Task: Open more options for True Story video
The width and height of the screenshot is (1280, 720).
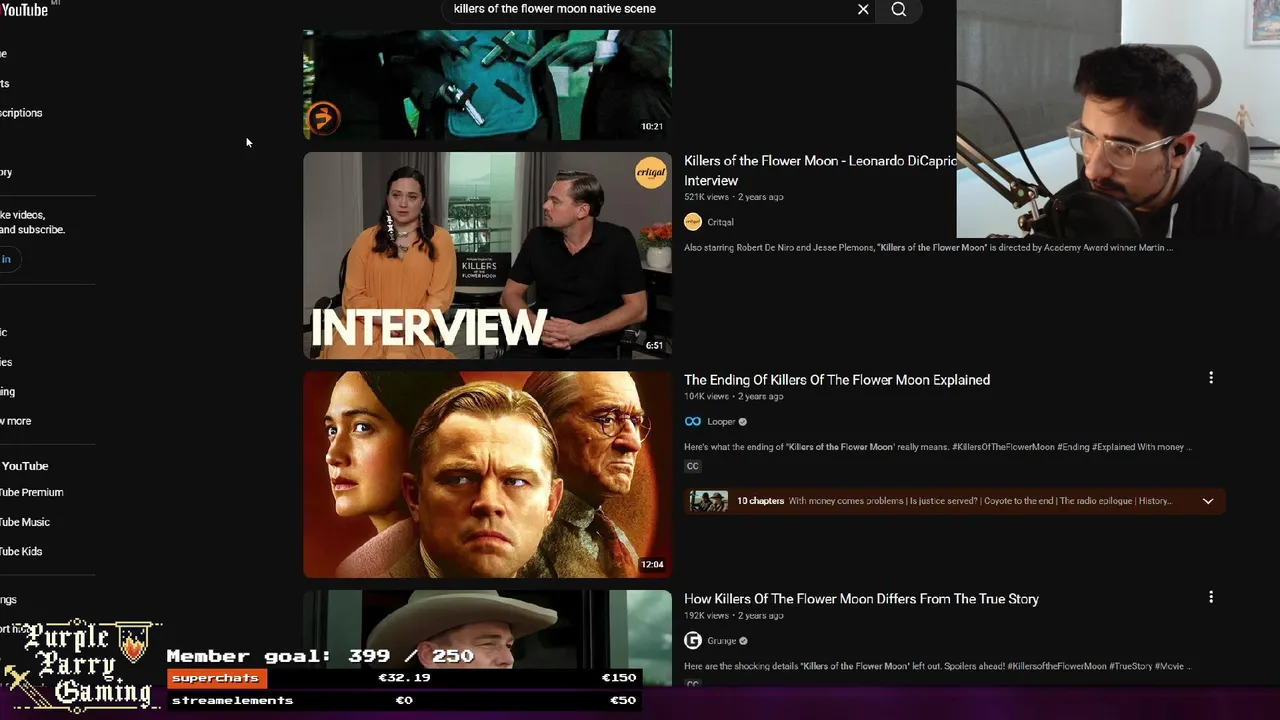Action: coord(1211,597)
